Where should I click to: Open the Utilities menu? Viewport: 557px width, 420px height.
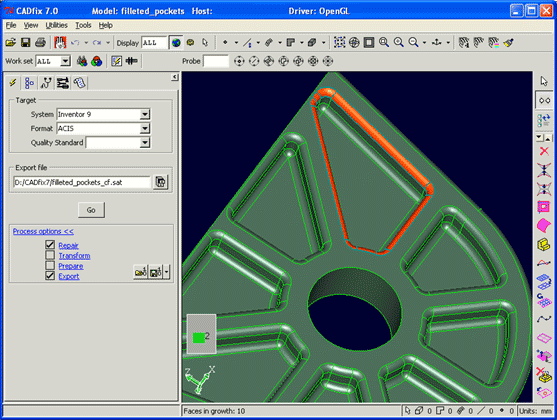pos(56,25)
